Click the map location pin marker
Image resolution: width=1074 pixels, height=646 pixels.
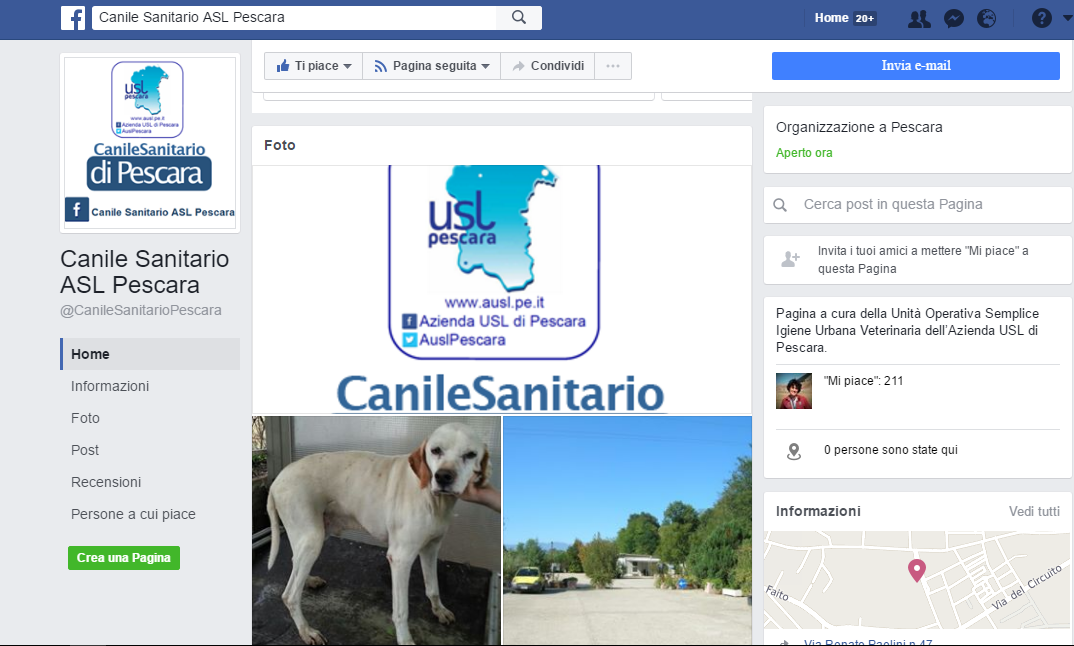pyautogui.click(x=916, y=570)
